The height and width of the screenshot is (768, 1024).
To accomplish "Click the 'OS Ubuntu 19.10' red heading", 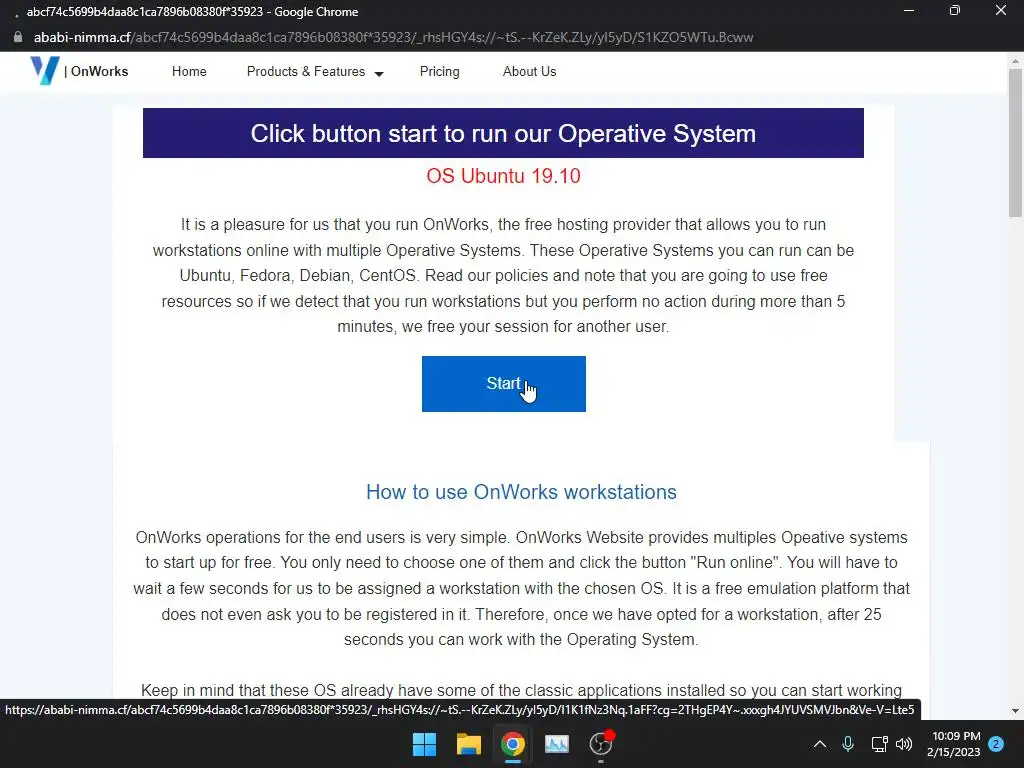I will [x=504, y=176].
